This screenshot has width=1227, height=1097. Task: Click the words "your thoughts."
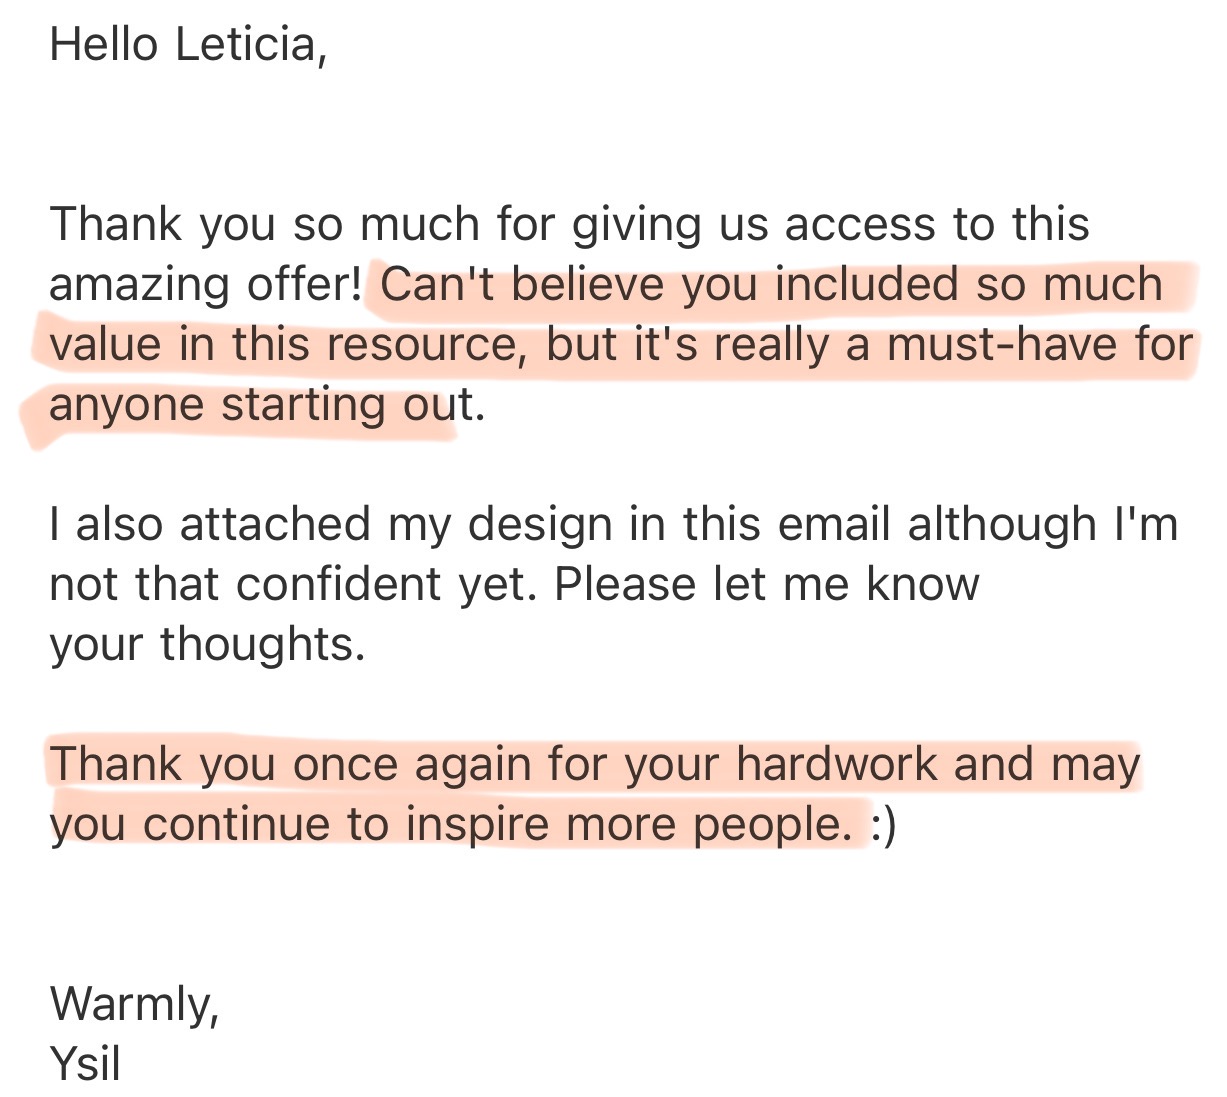click(207, 645)
